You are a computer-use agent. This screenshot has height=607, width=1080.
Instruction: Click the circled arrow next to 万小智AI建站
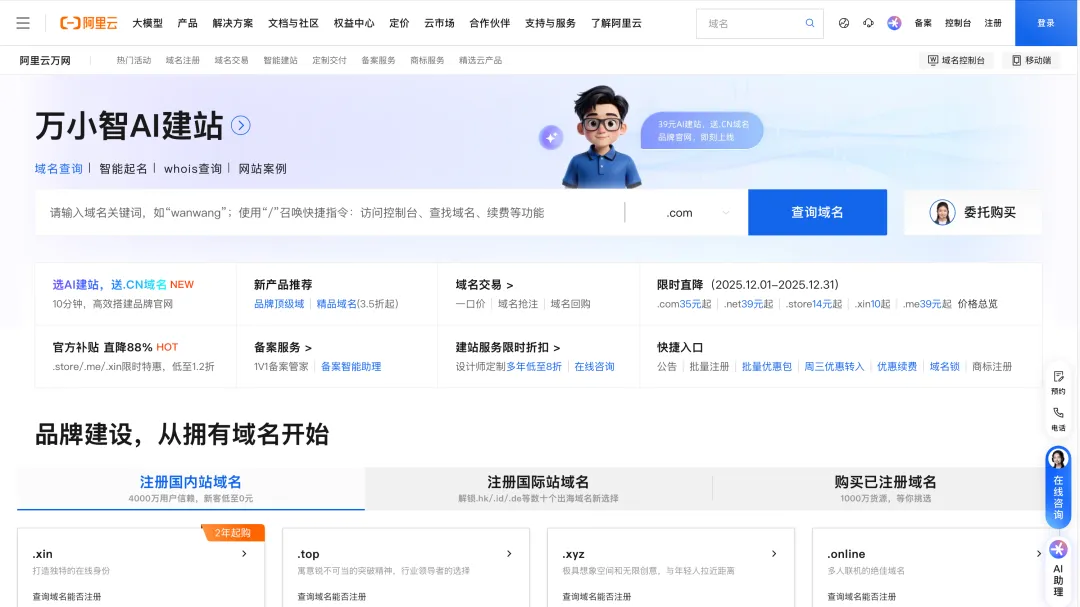click(x=240, y=125)
